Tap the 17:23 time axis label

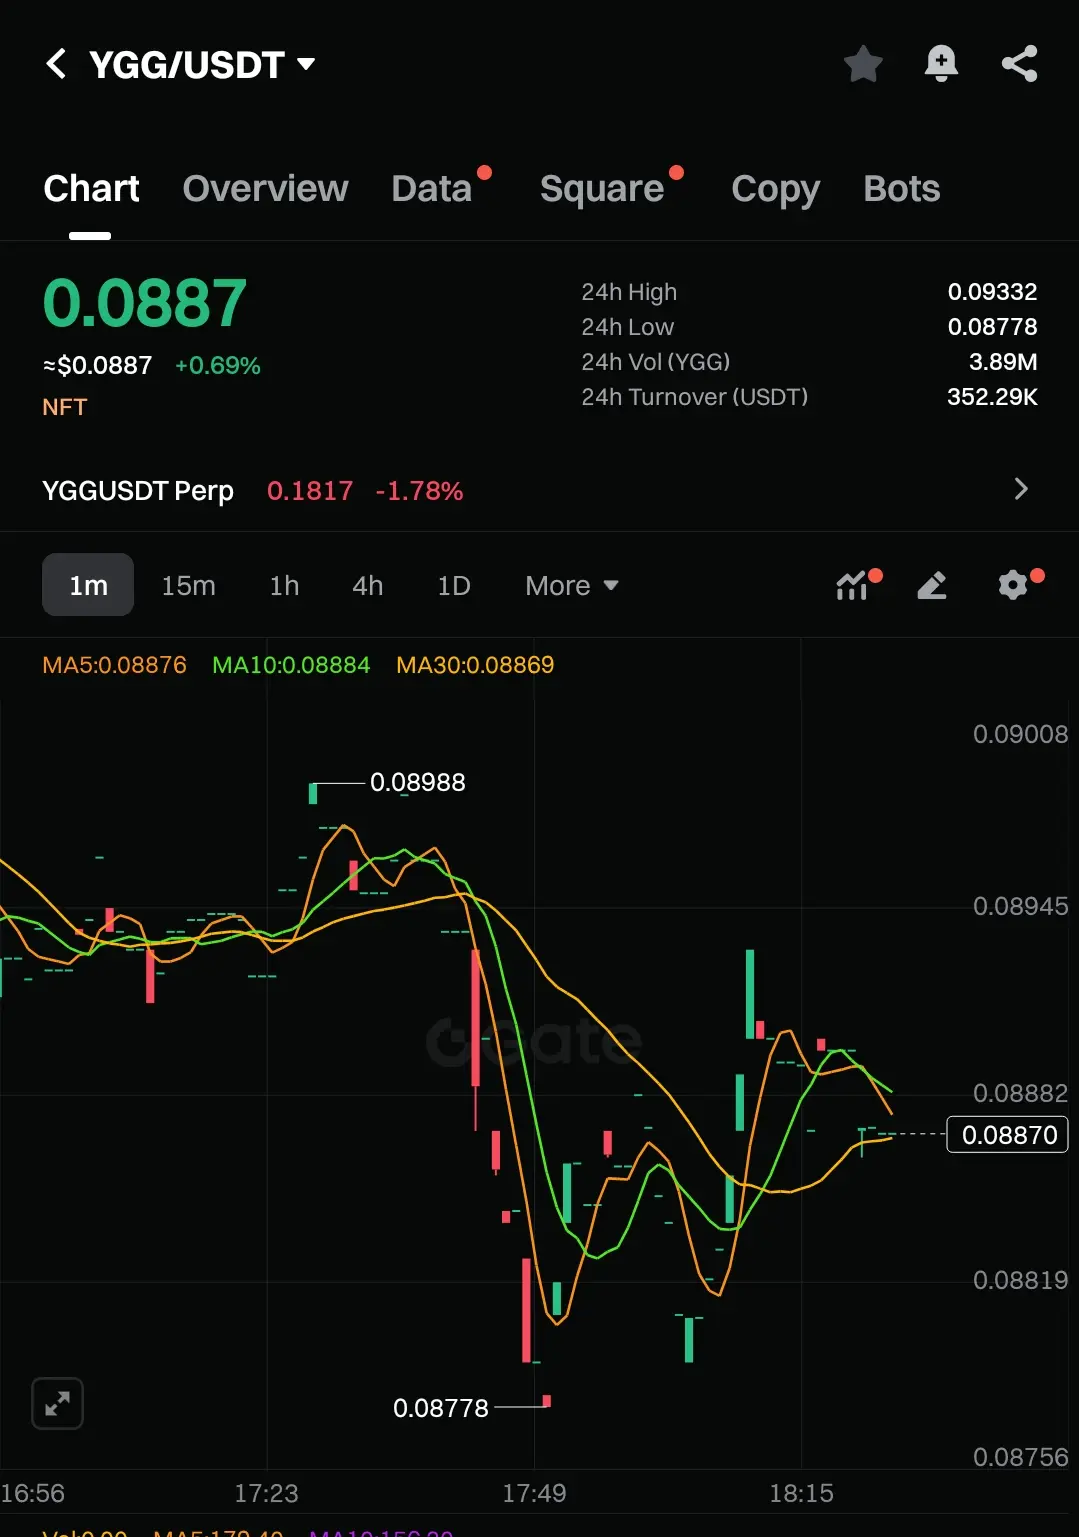click(x=266, y=1493)
